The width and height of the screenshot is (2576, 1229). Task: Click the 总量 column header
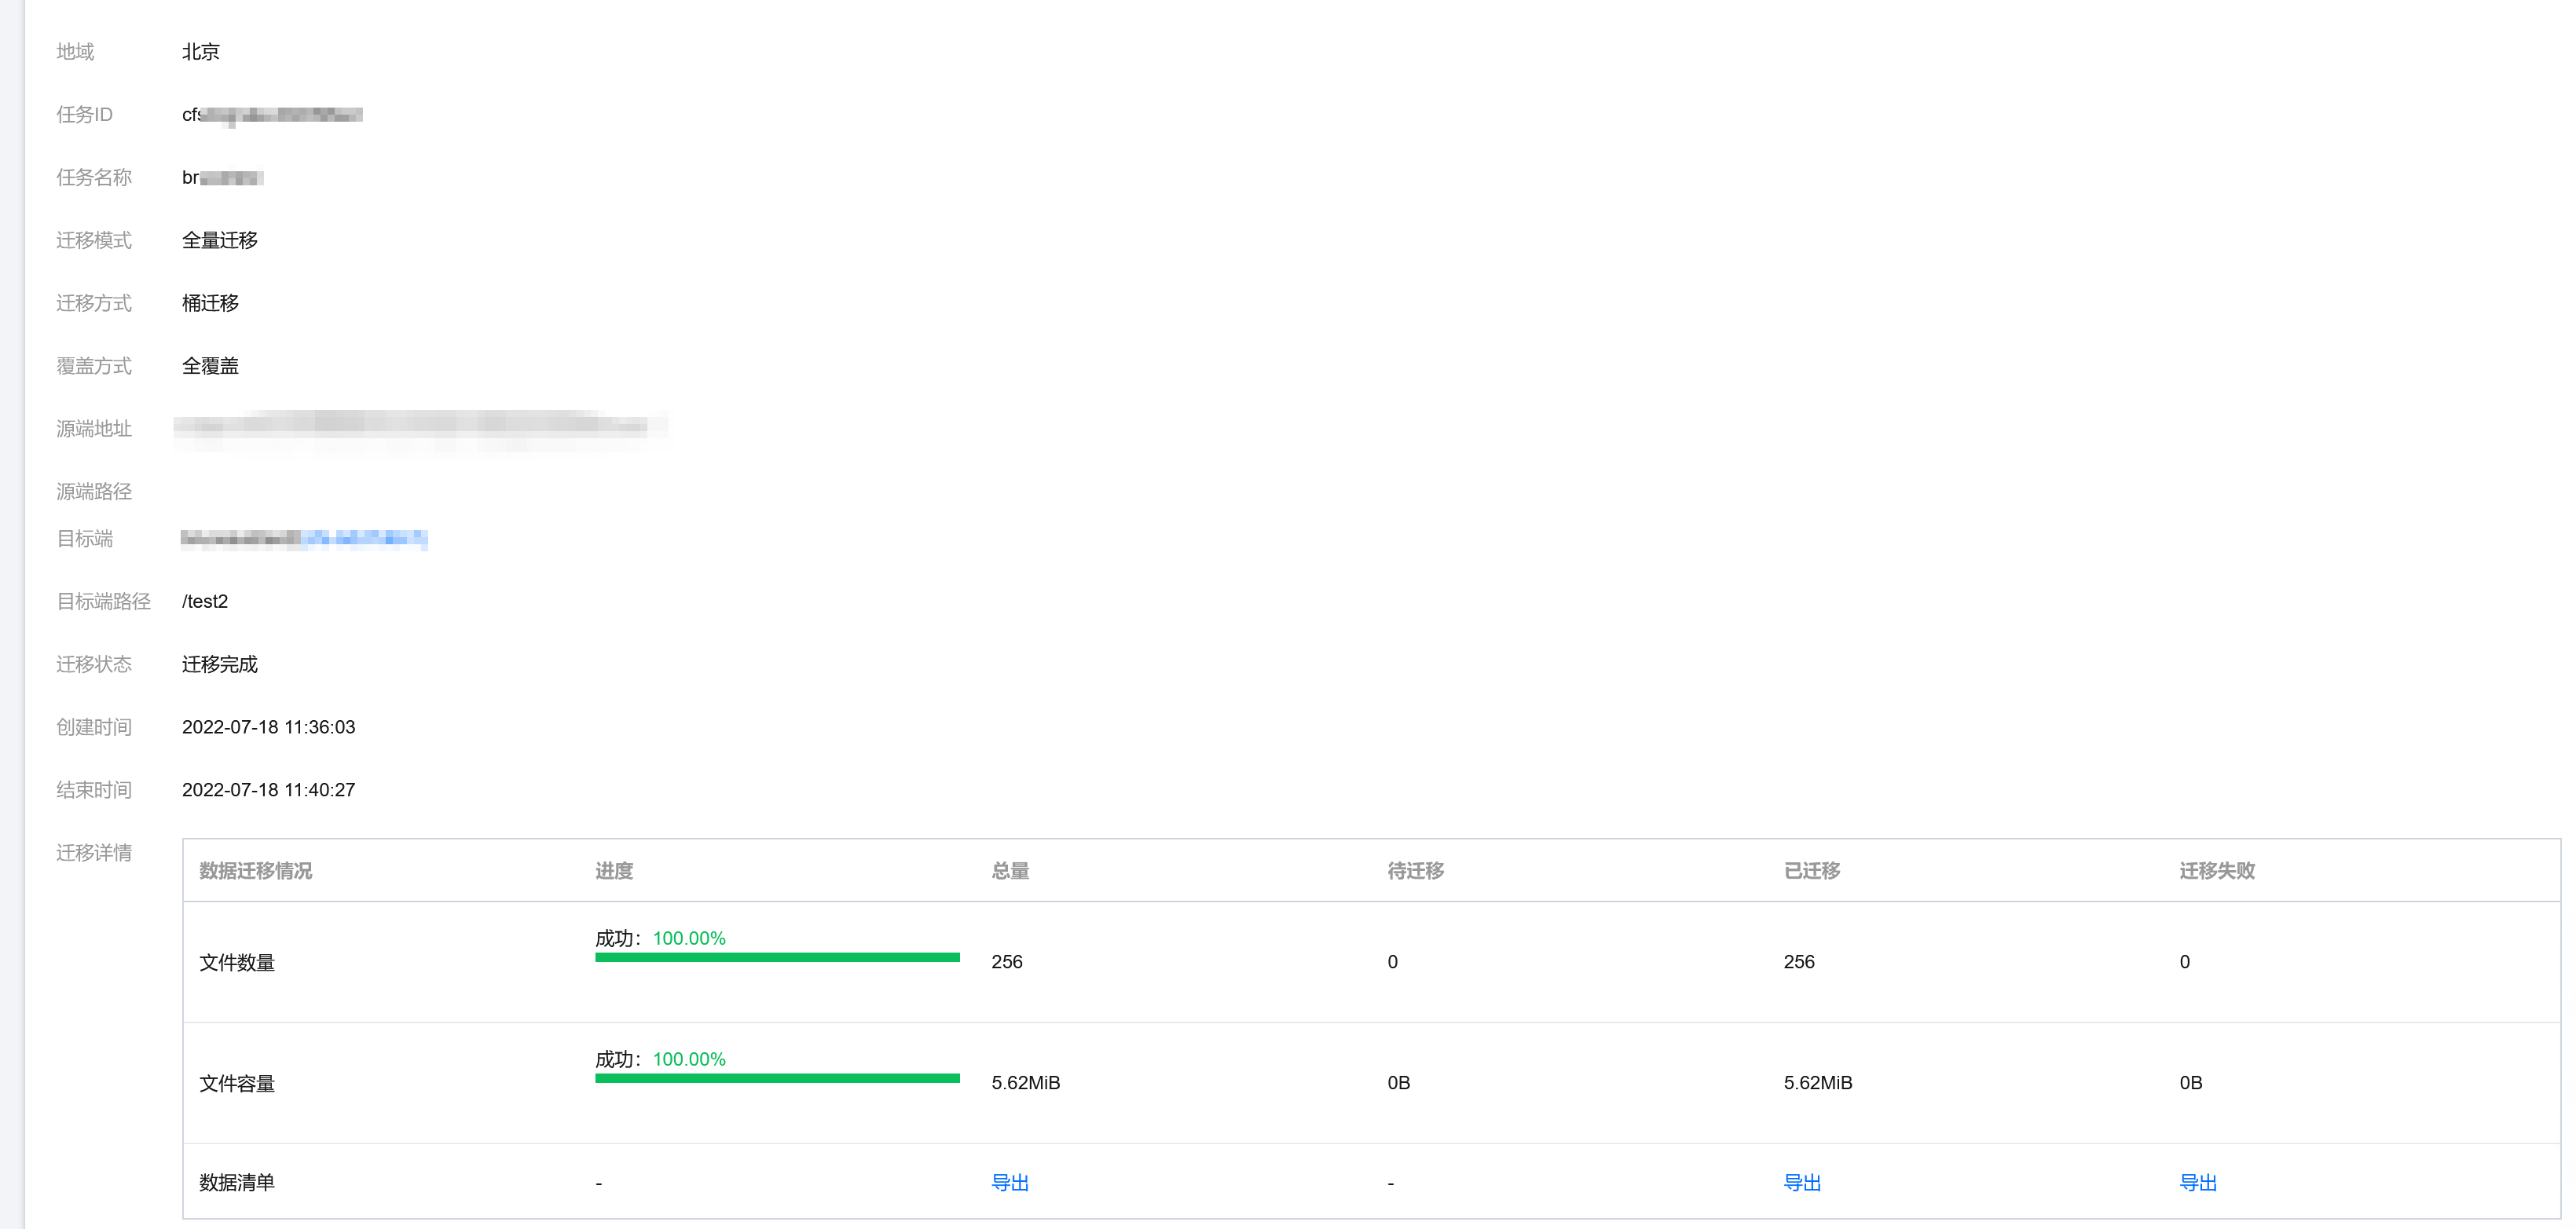coord(1009,870)
